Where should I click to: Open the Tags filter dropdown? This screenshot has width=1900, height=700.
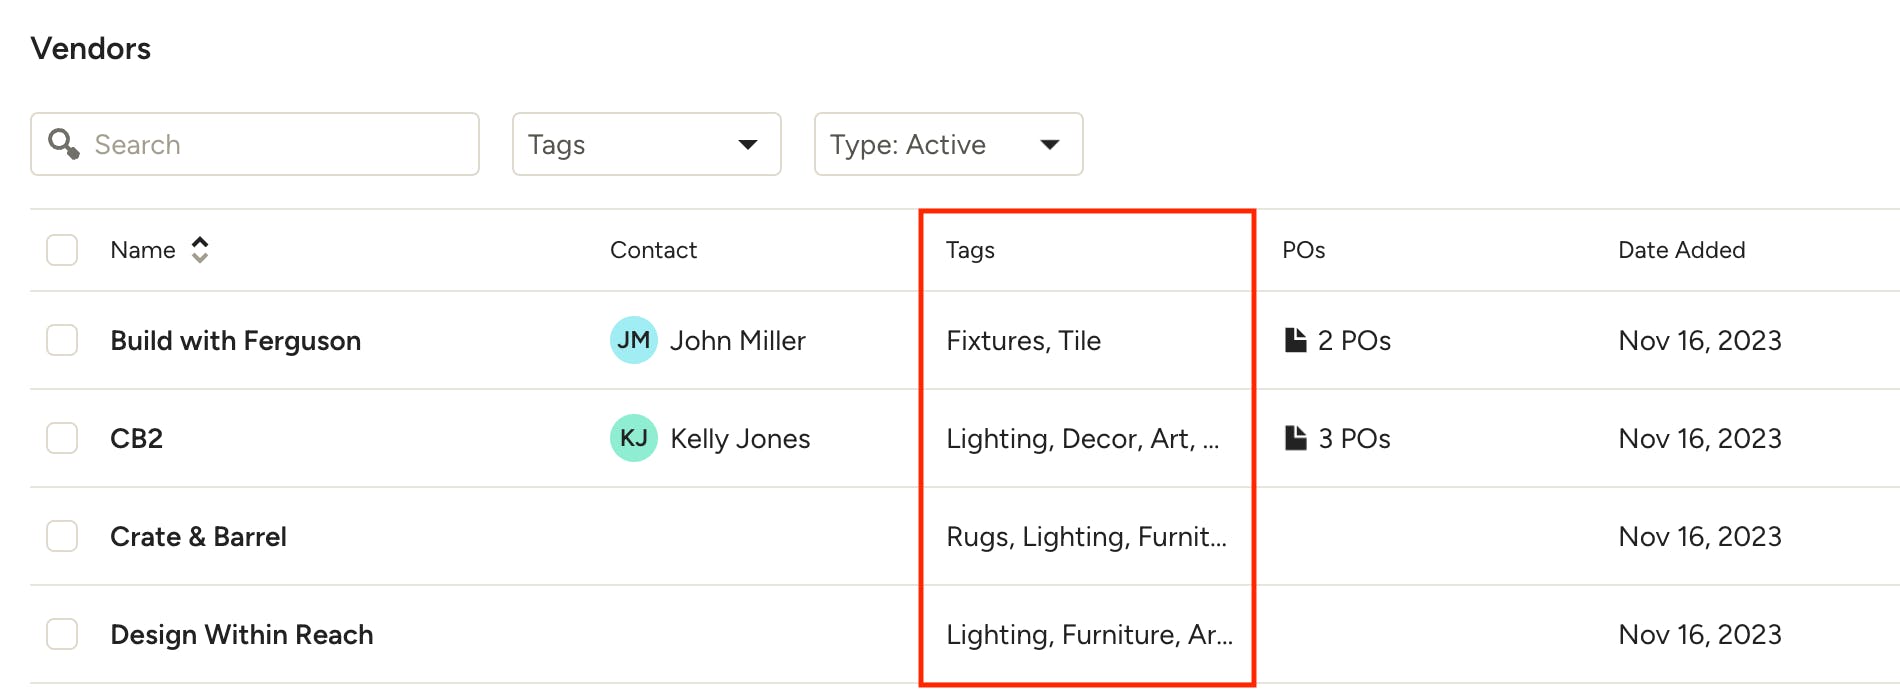click(x=647, y=144)
